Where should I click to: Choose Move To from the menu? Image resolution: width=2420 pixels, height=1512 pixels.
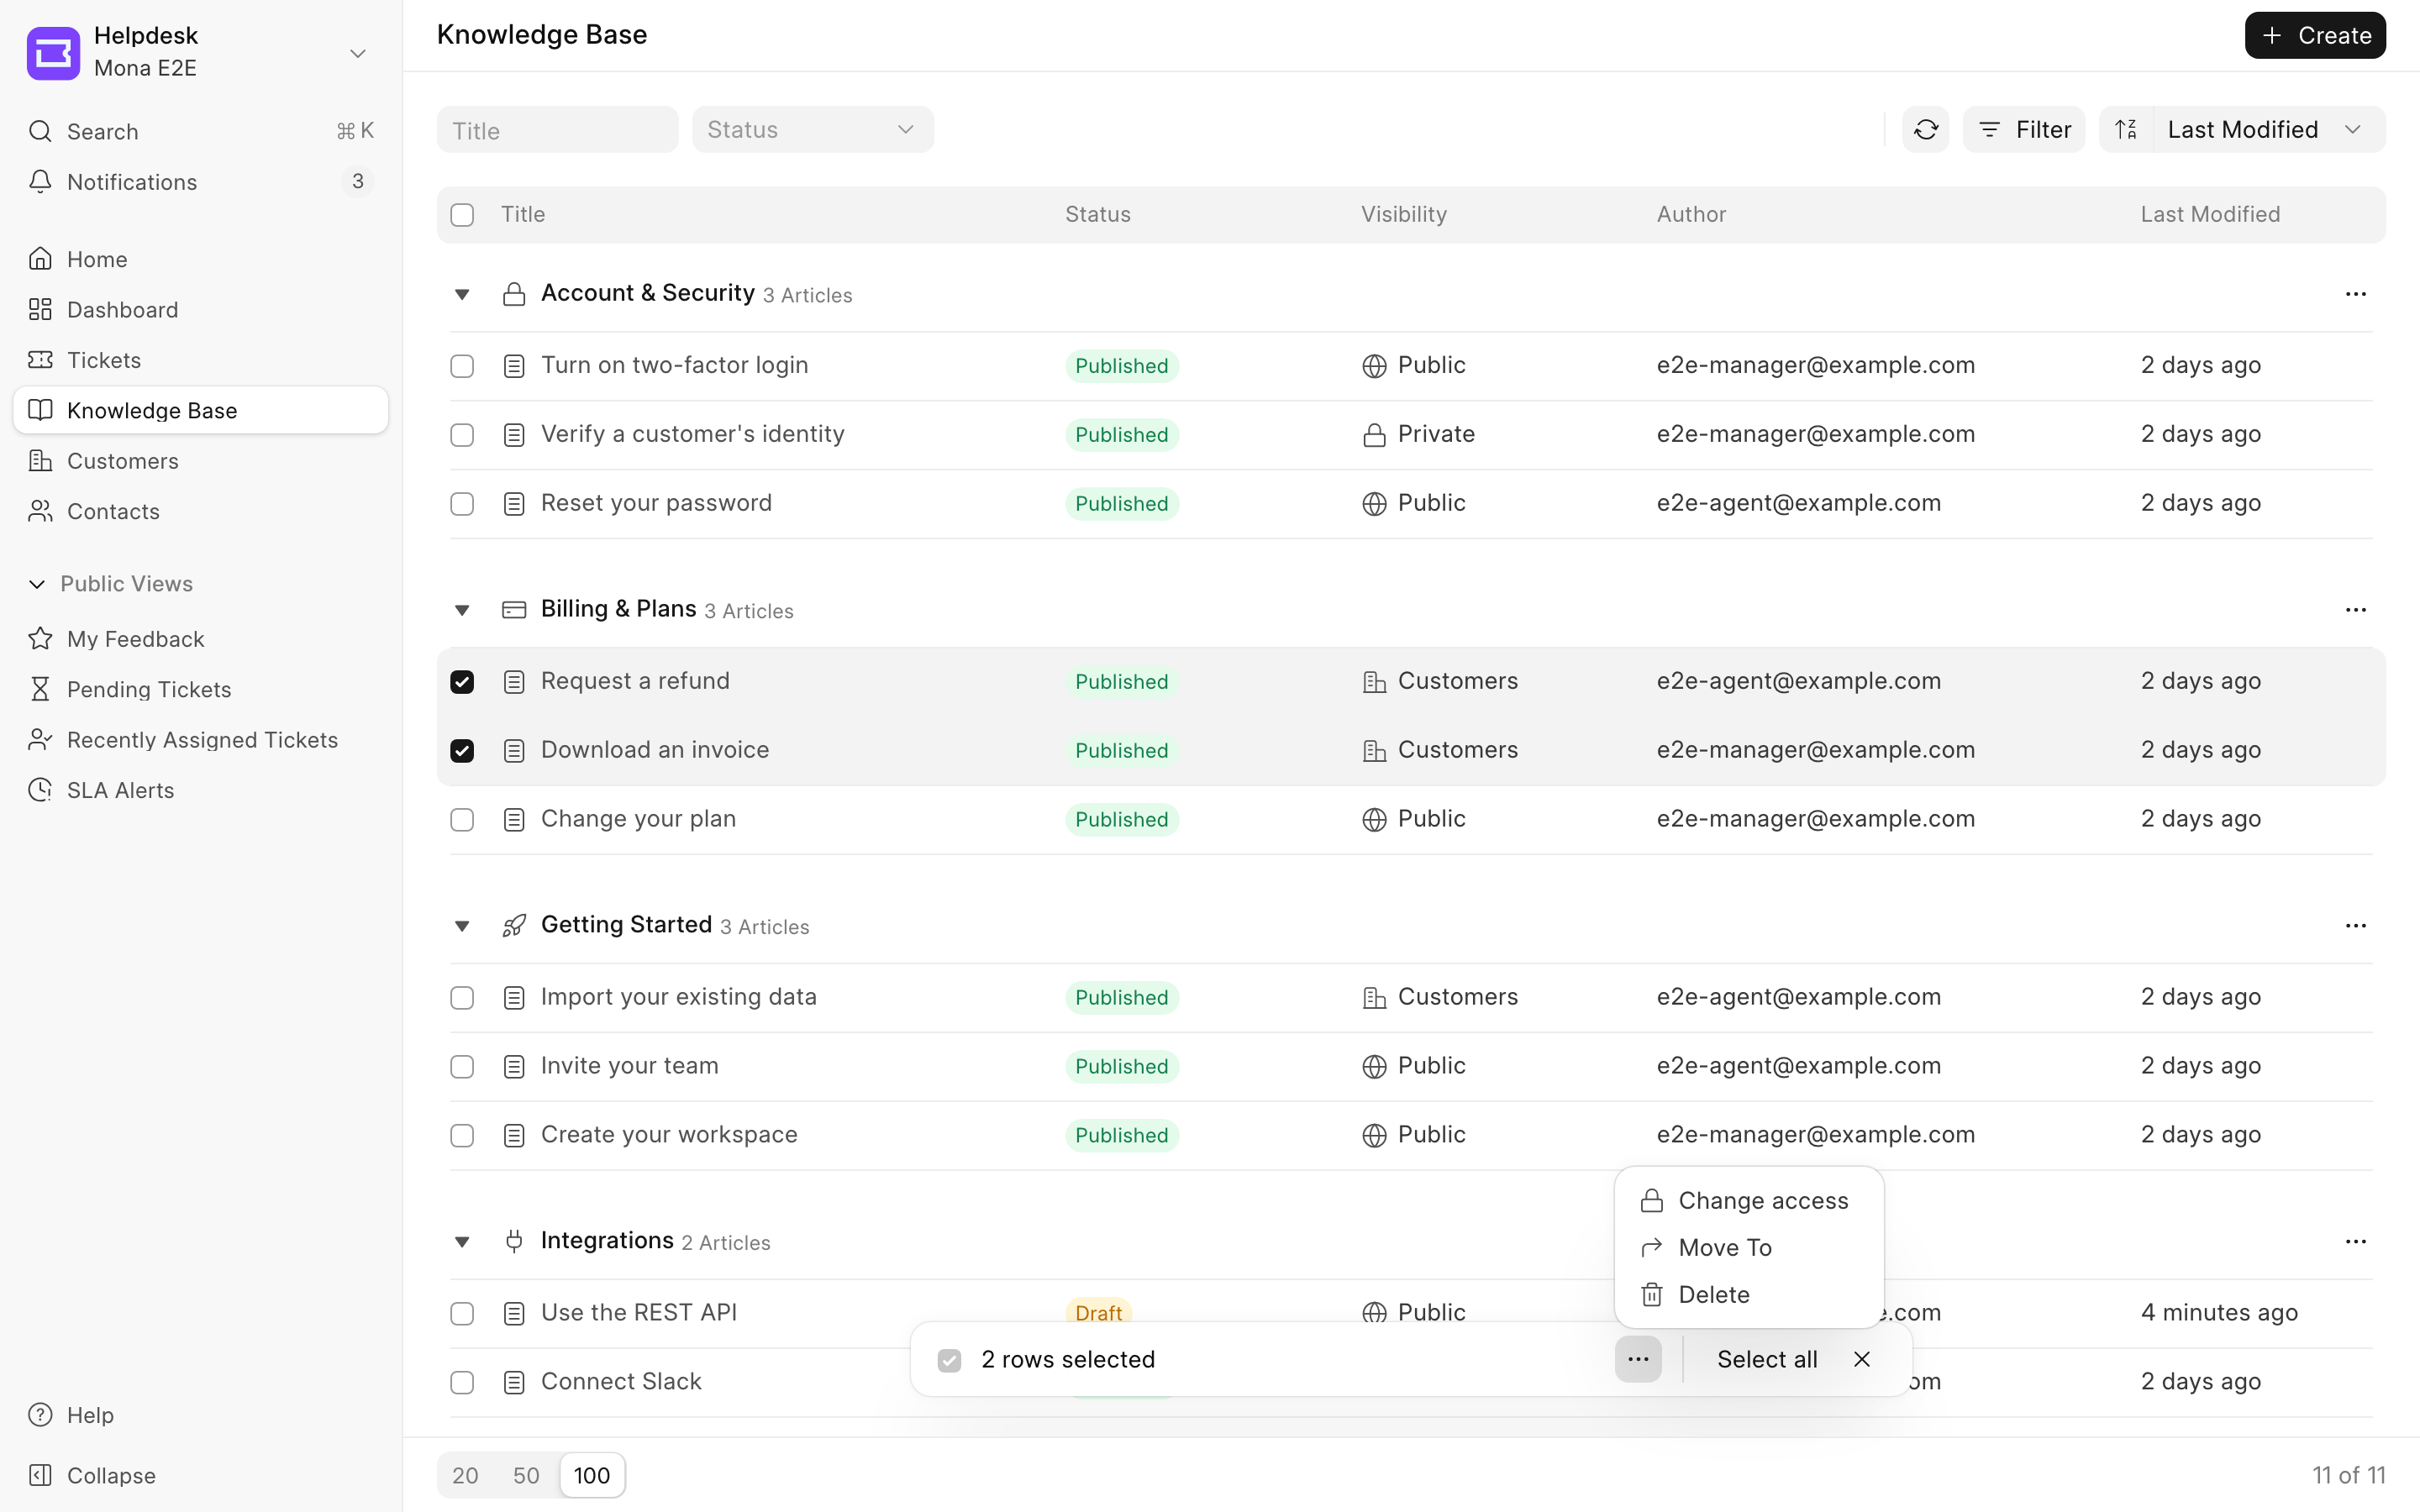1749,1248
